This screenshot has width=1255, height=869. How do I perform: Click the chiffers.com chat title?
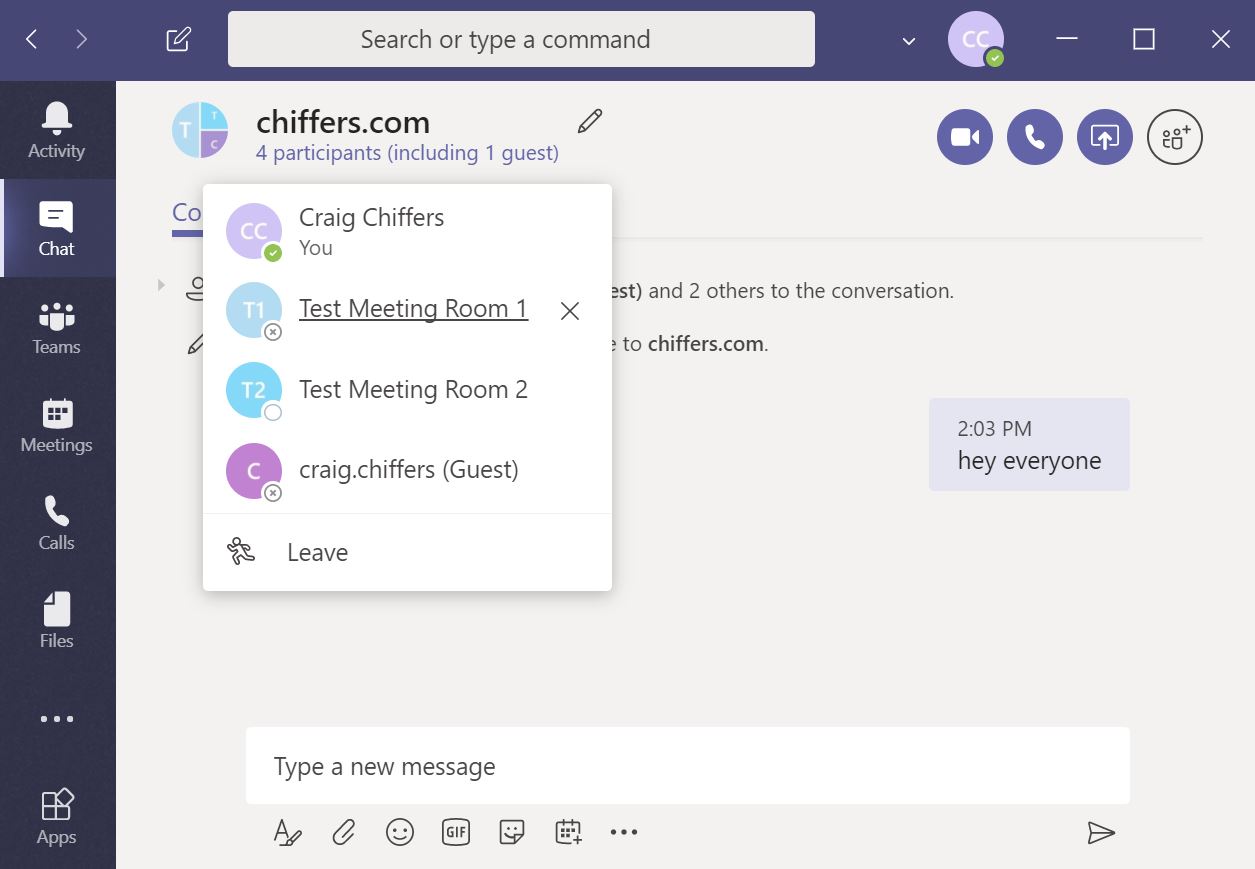pyautogui.click(x=343, y=122)
